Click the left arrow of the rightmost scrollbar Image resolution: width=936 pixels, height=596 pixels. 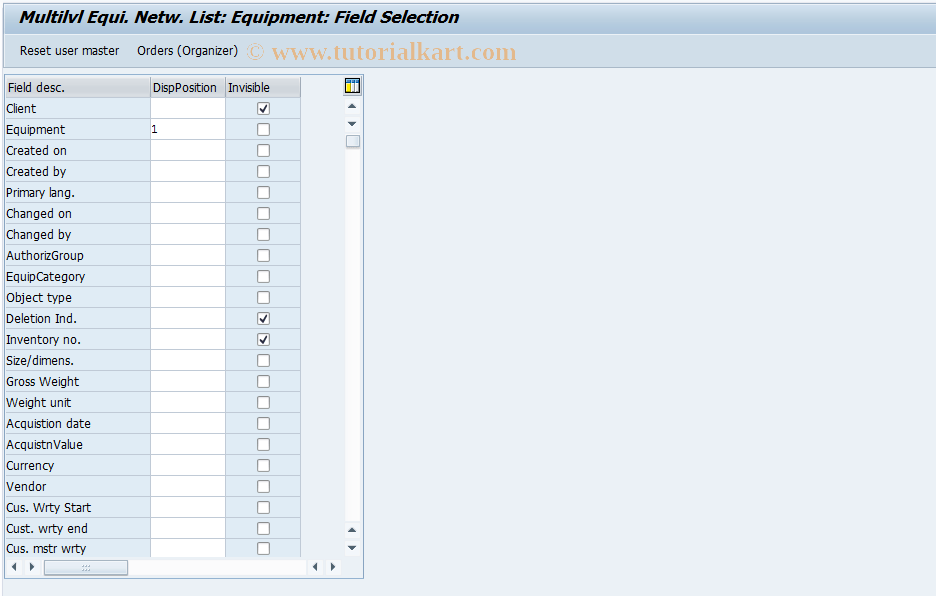(315, 567)
